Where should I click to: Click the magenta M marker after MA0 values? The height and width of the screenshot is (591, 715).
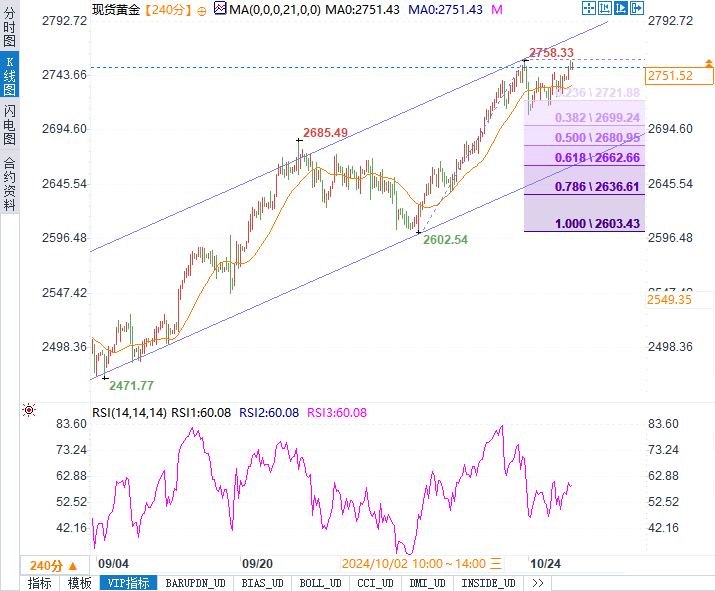[x=495, y=9]
